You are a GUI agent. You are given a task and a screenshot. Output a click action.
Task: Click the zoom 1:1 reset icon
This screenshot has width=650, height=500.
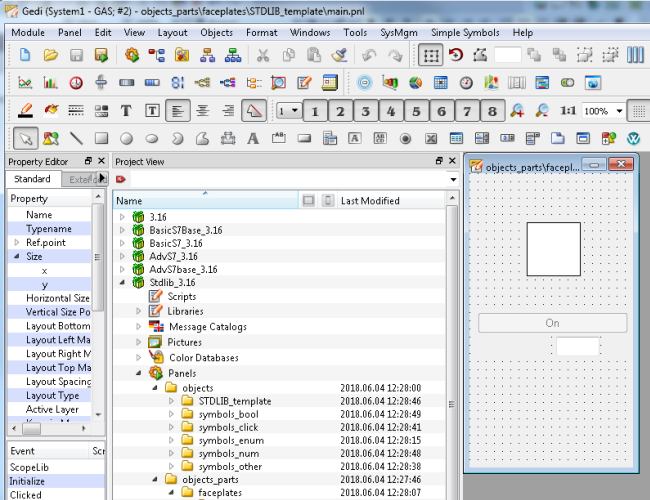pyautogui.click(x=567, y=111)
